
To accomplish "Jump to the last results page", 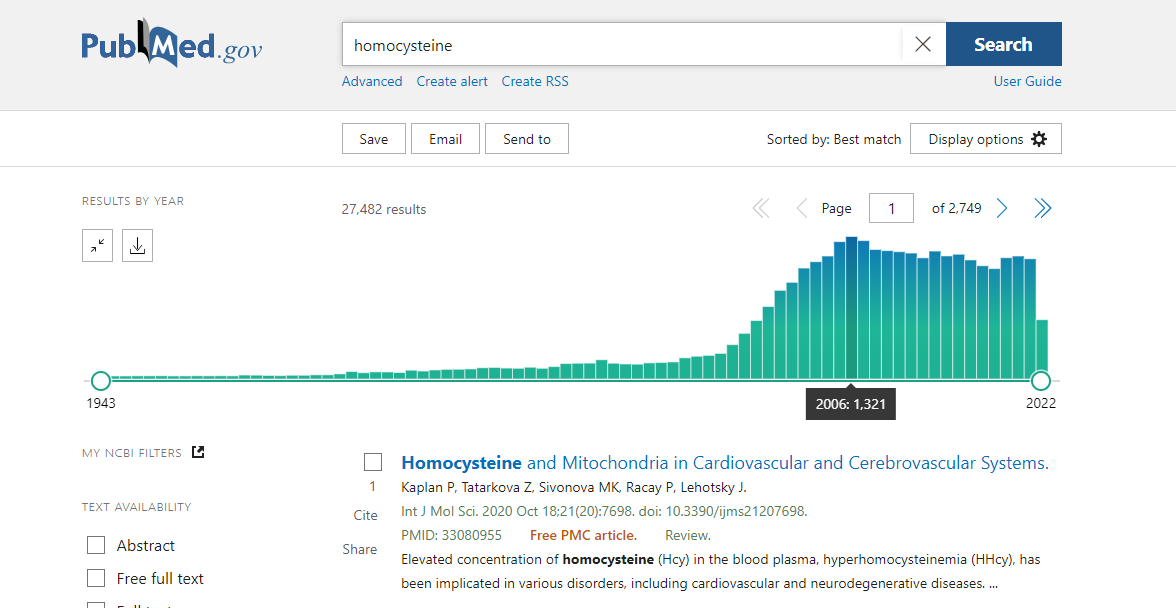I will point(1042,208).
